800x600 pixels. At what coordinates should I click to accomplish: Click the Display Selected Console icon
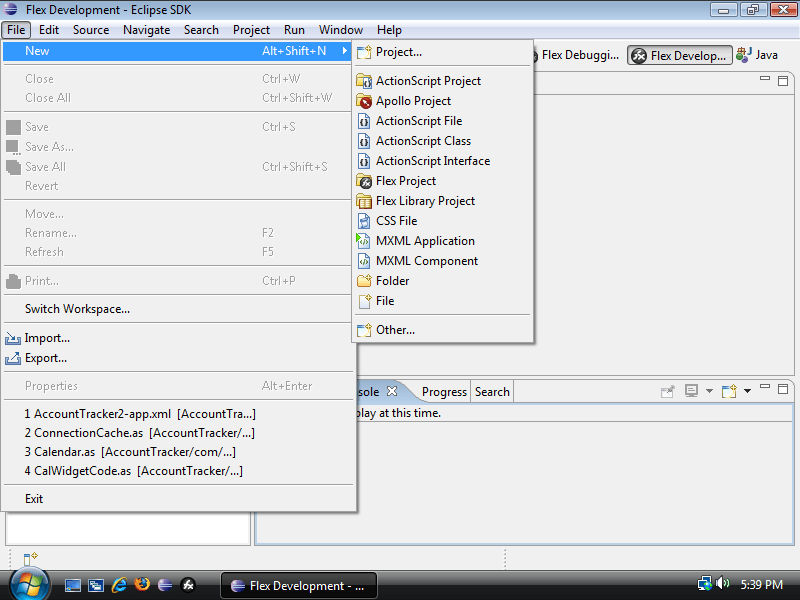click(x=691, y=391)
